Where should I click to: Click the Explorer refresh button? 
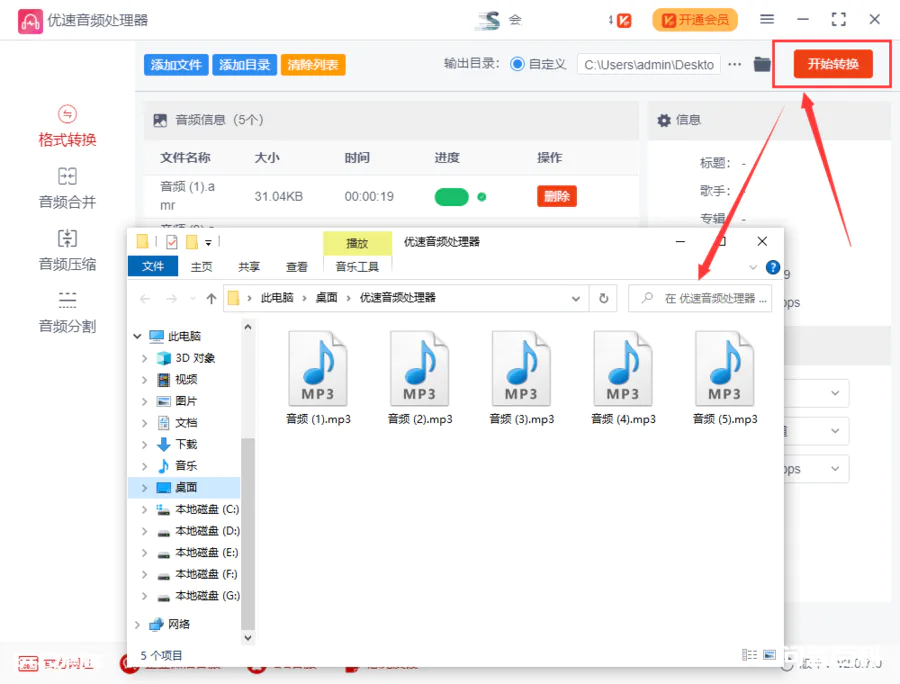(603, 298)
